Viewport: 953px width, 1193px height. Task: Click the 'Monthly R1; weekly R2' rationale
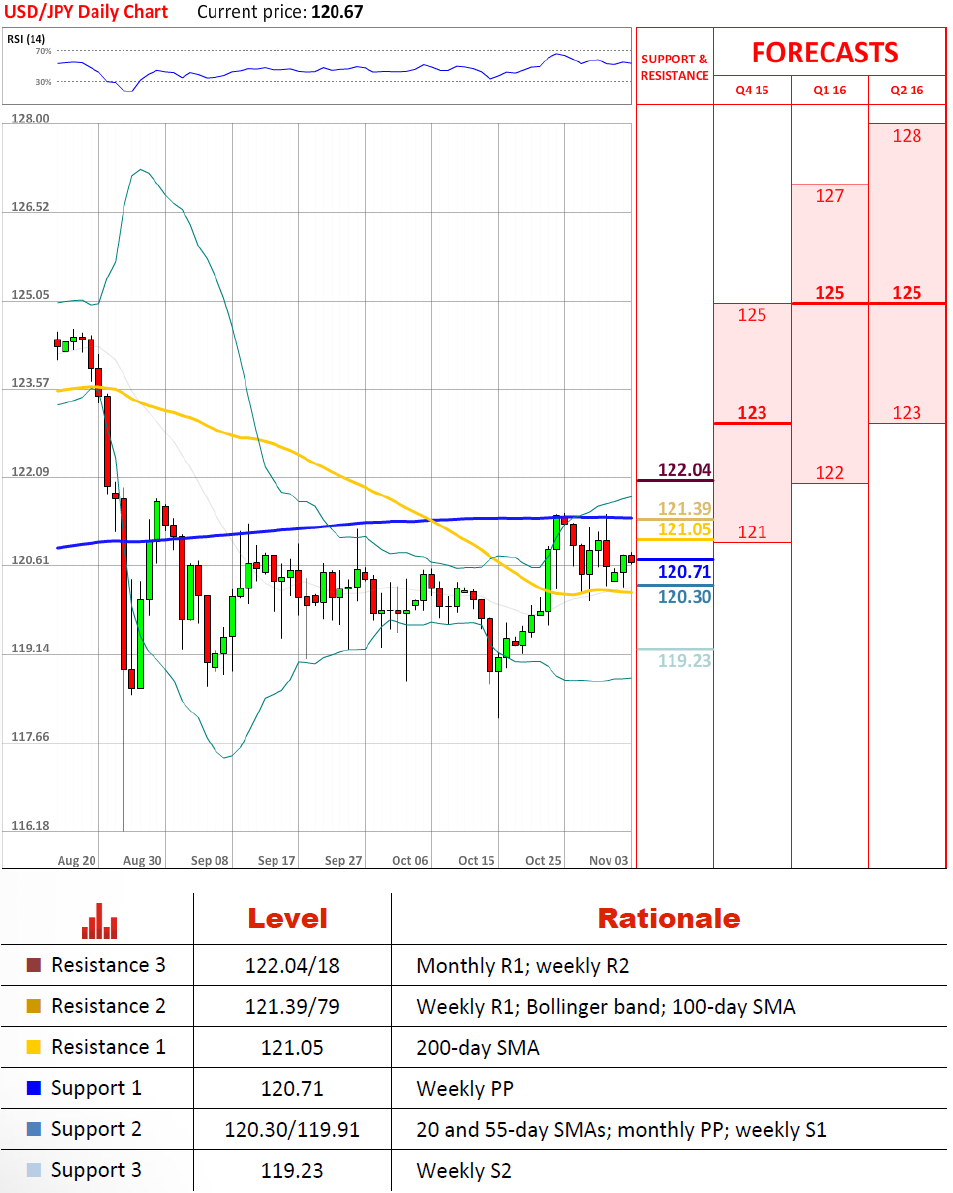pyautogui.click(x=523, y=966)
